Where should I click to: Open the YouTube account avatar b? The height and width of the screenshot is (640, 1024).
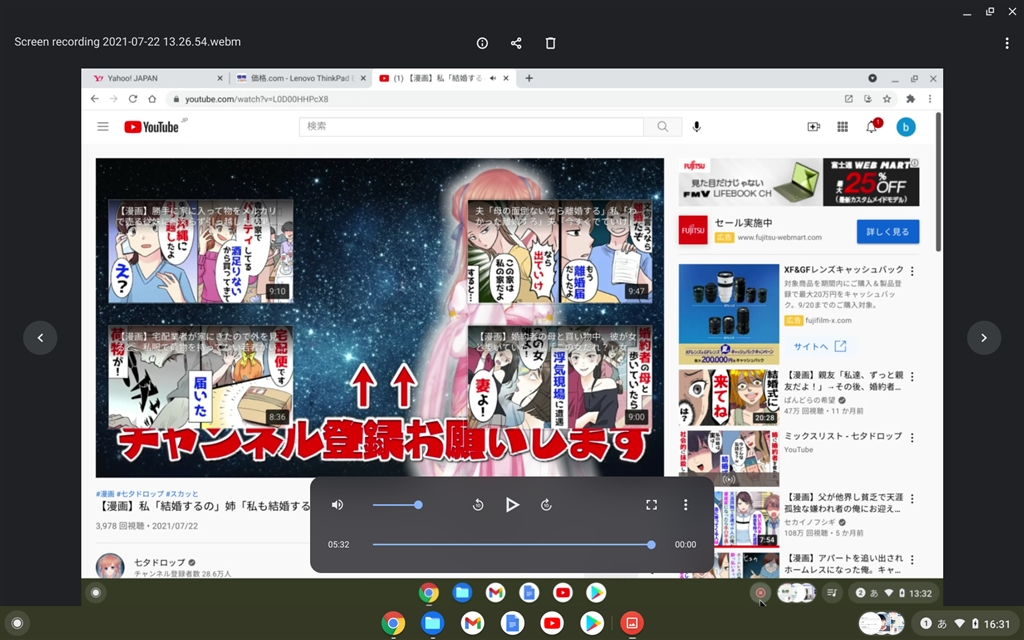[x=906, y=127]
